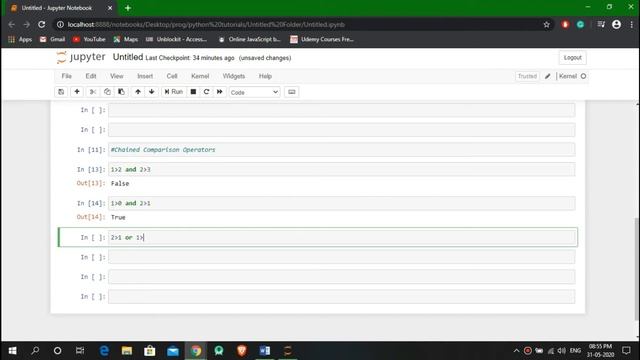Open Chrome profile avatar icon

(x=616, y=24)
